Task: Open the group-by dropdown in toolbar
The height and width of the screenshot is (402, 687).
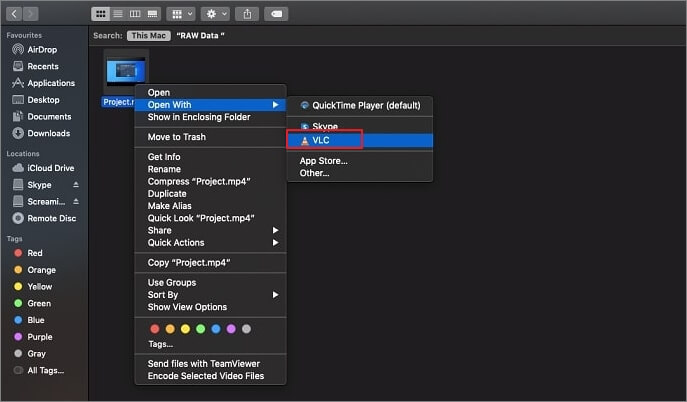Action: 181,15
